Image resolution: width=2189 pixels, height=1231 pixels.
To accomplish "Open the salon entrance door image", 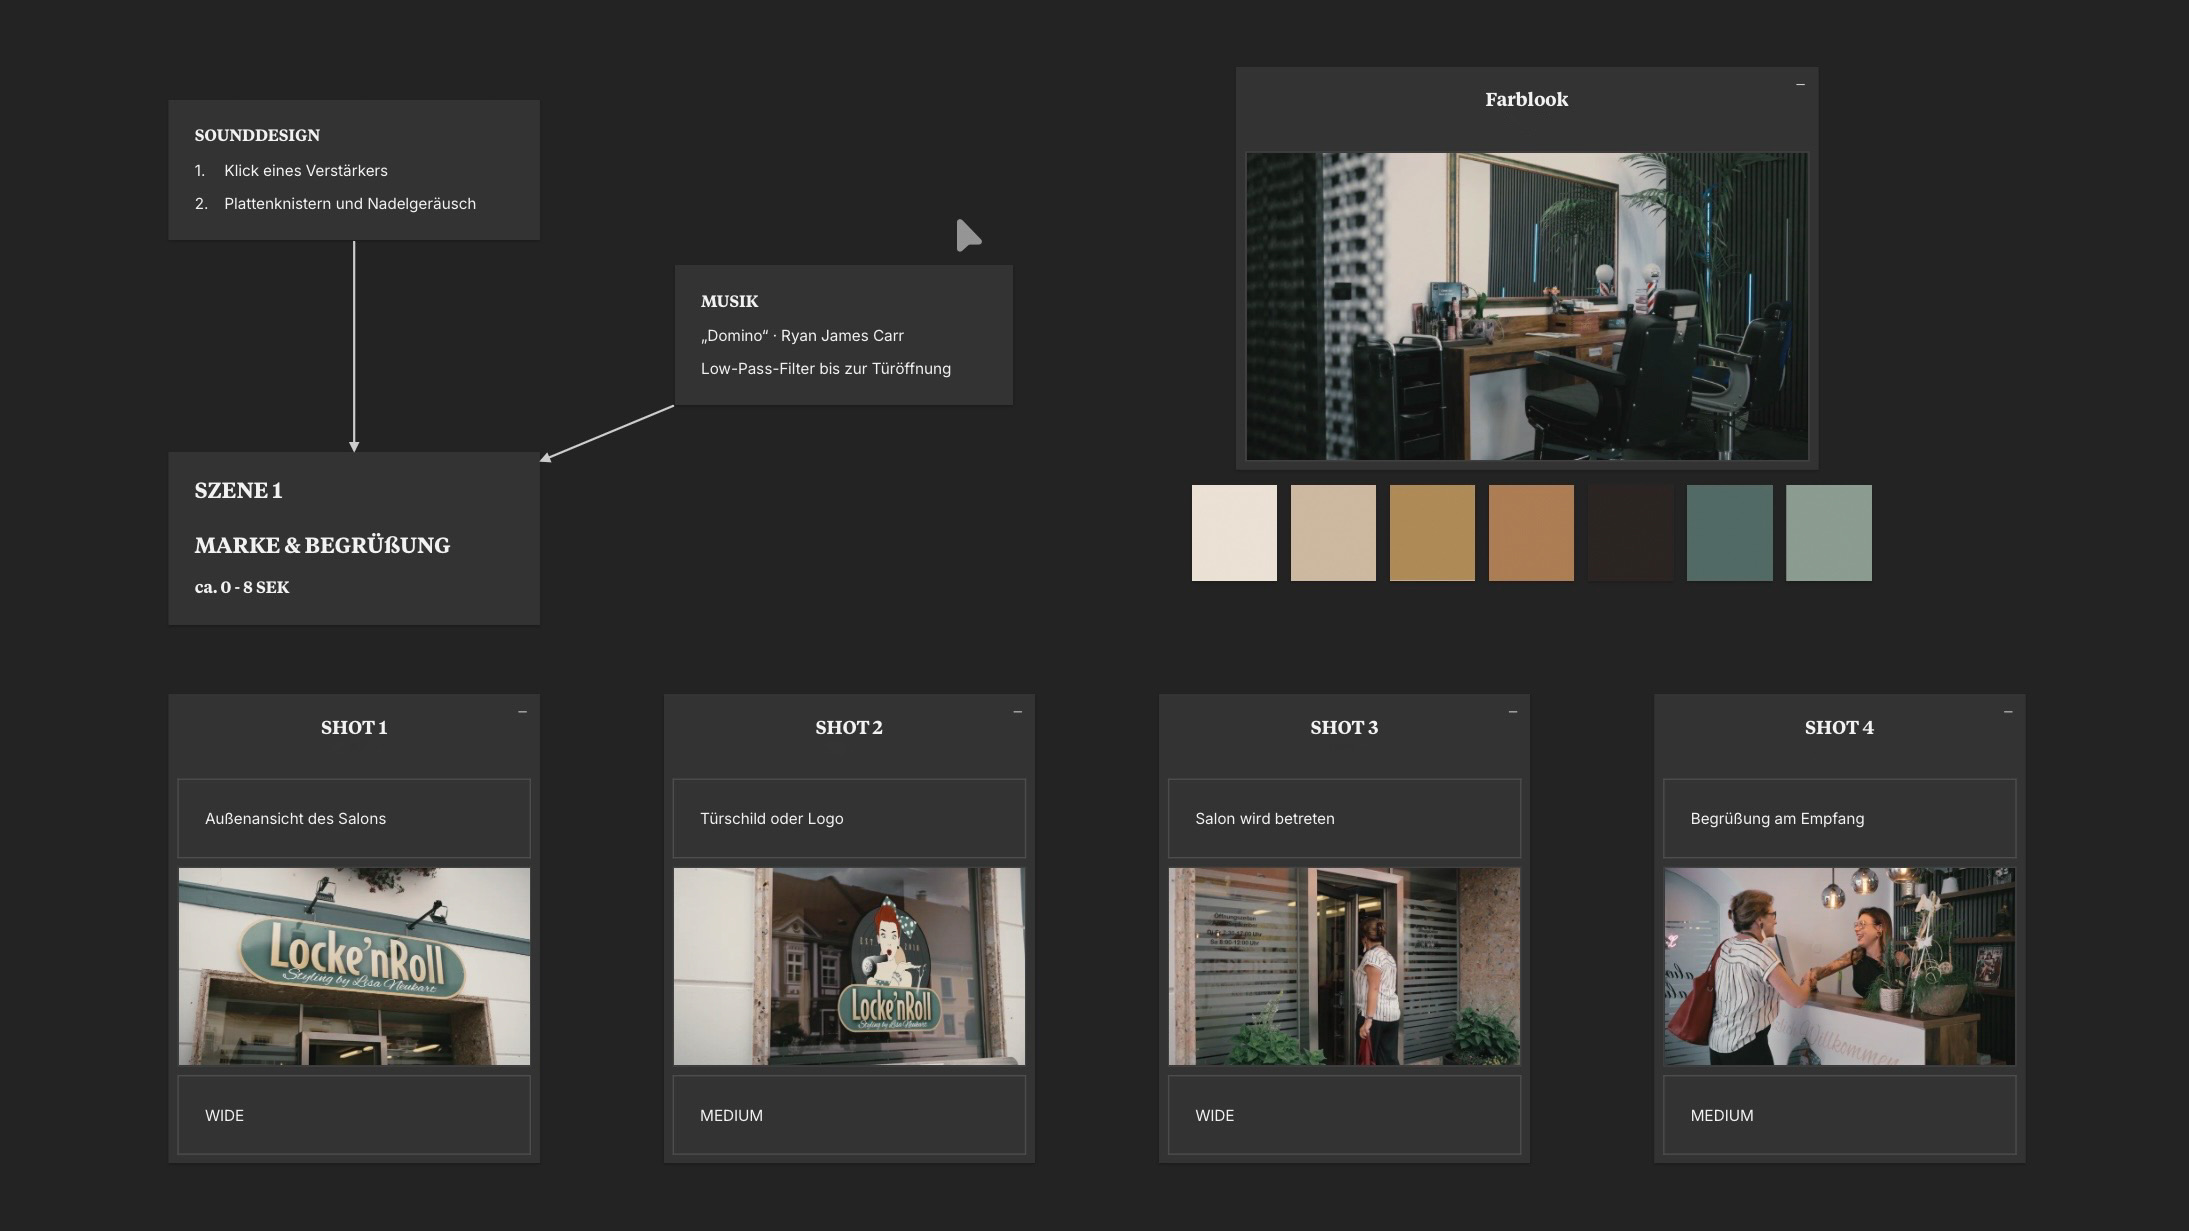I will (1344, 966).
